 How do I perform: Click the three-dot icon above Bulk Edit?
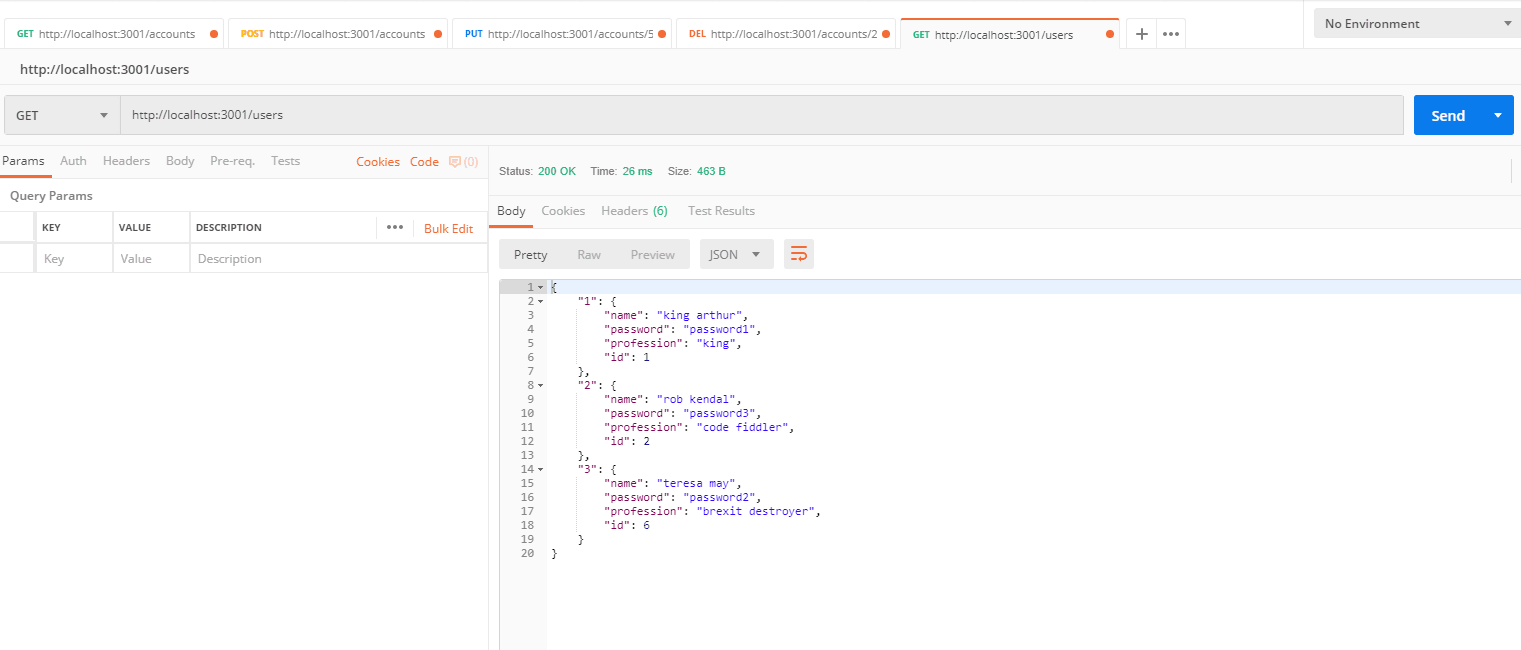(x=394, y=228)
